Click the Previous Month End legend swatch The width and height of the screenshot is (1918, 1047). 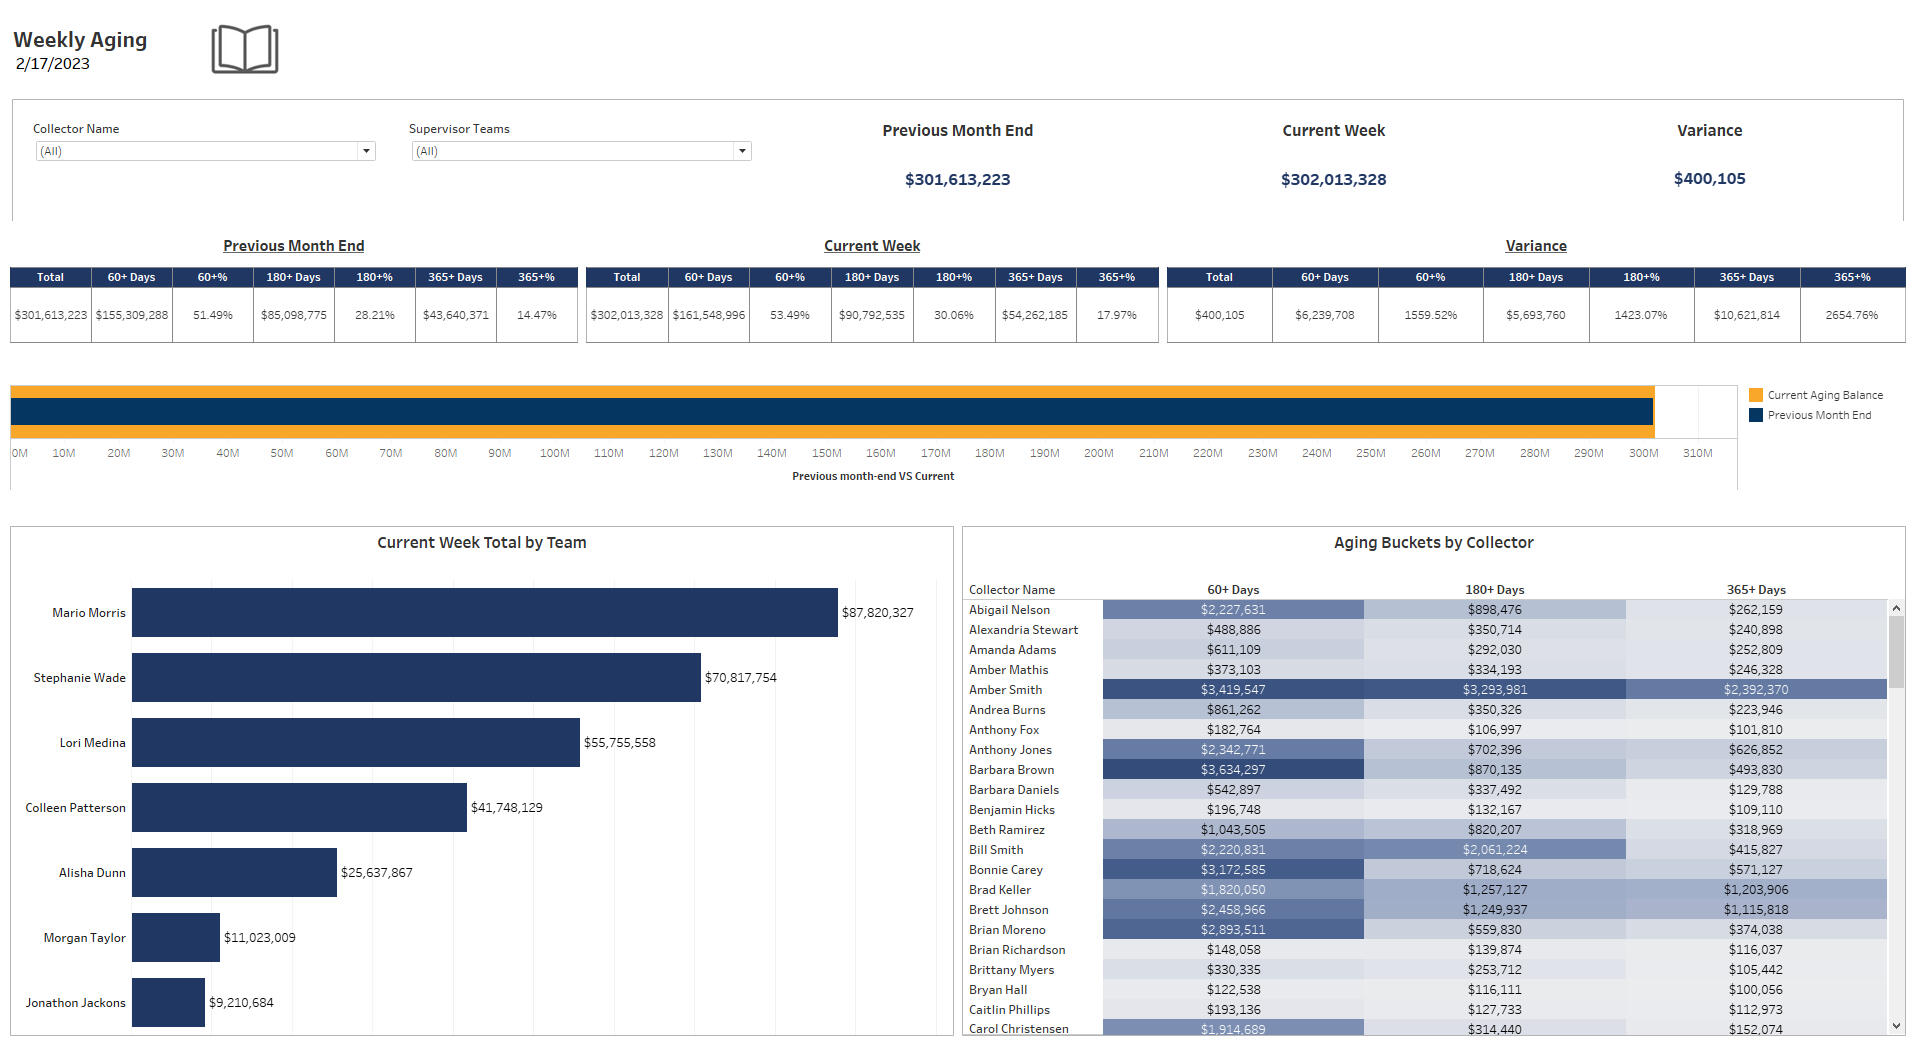coord(1755,415)
